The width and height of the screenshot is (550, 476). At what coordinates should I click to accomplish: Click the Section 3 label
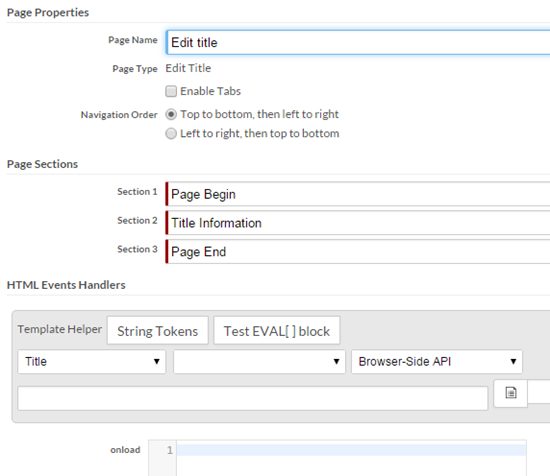137,249
